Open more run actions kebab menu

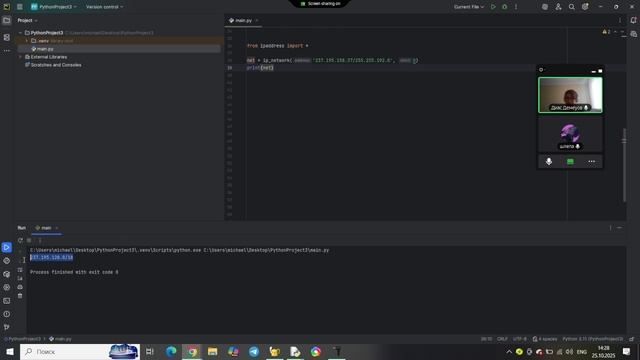pyautogui.click(x=516, y=7)
